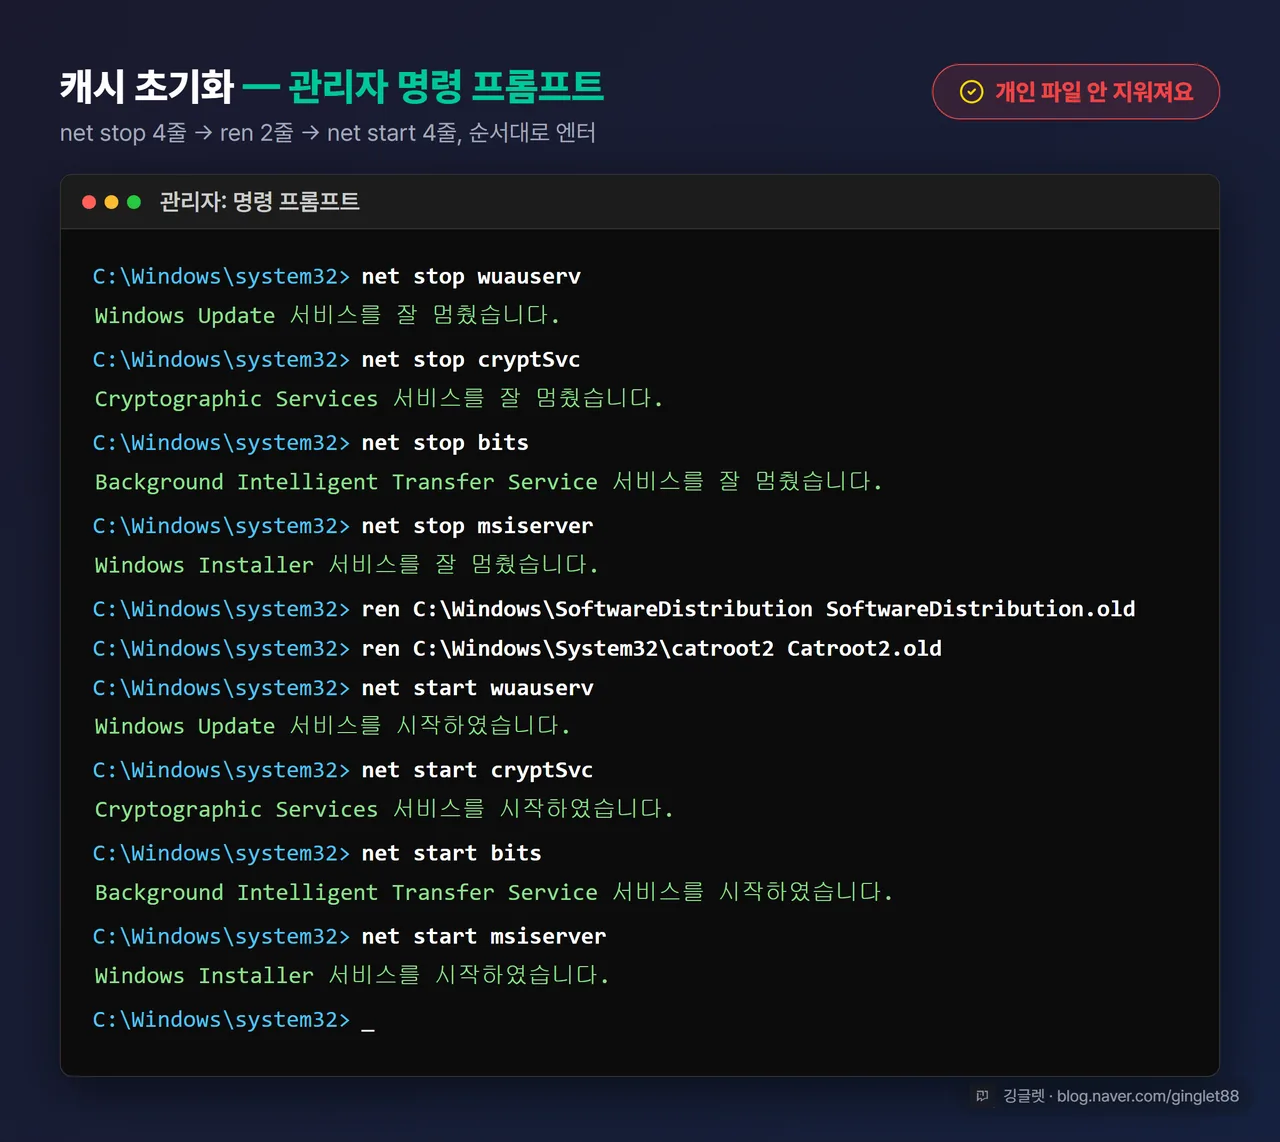Screen dimensions: 1280x1142
Task: Click output 'Windows Installer 서비스를 시작하였습니다.'
Action: [352, 976]
